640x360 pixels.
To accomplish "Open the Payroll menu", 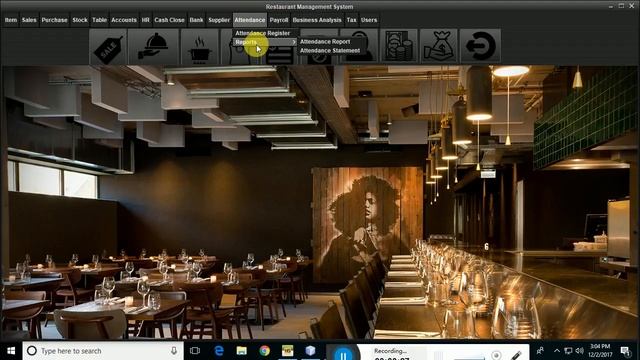I will [x=279, y=20].
